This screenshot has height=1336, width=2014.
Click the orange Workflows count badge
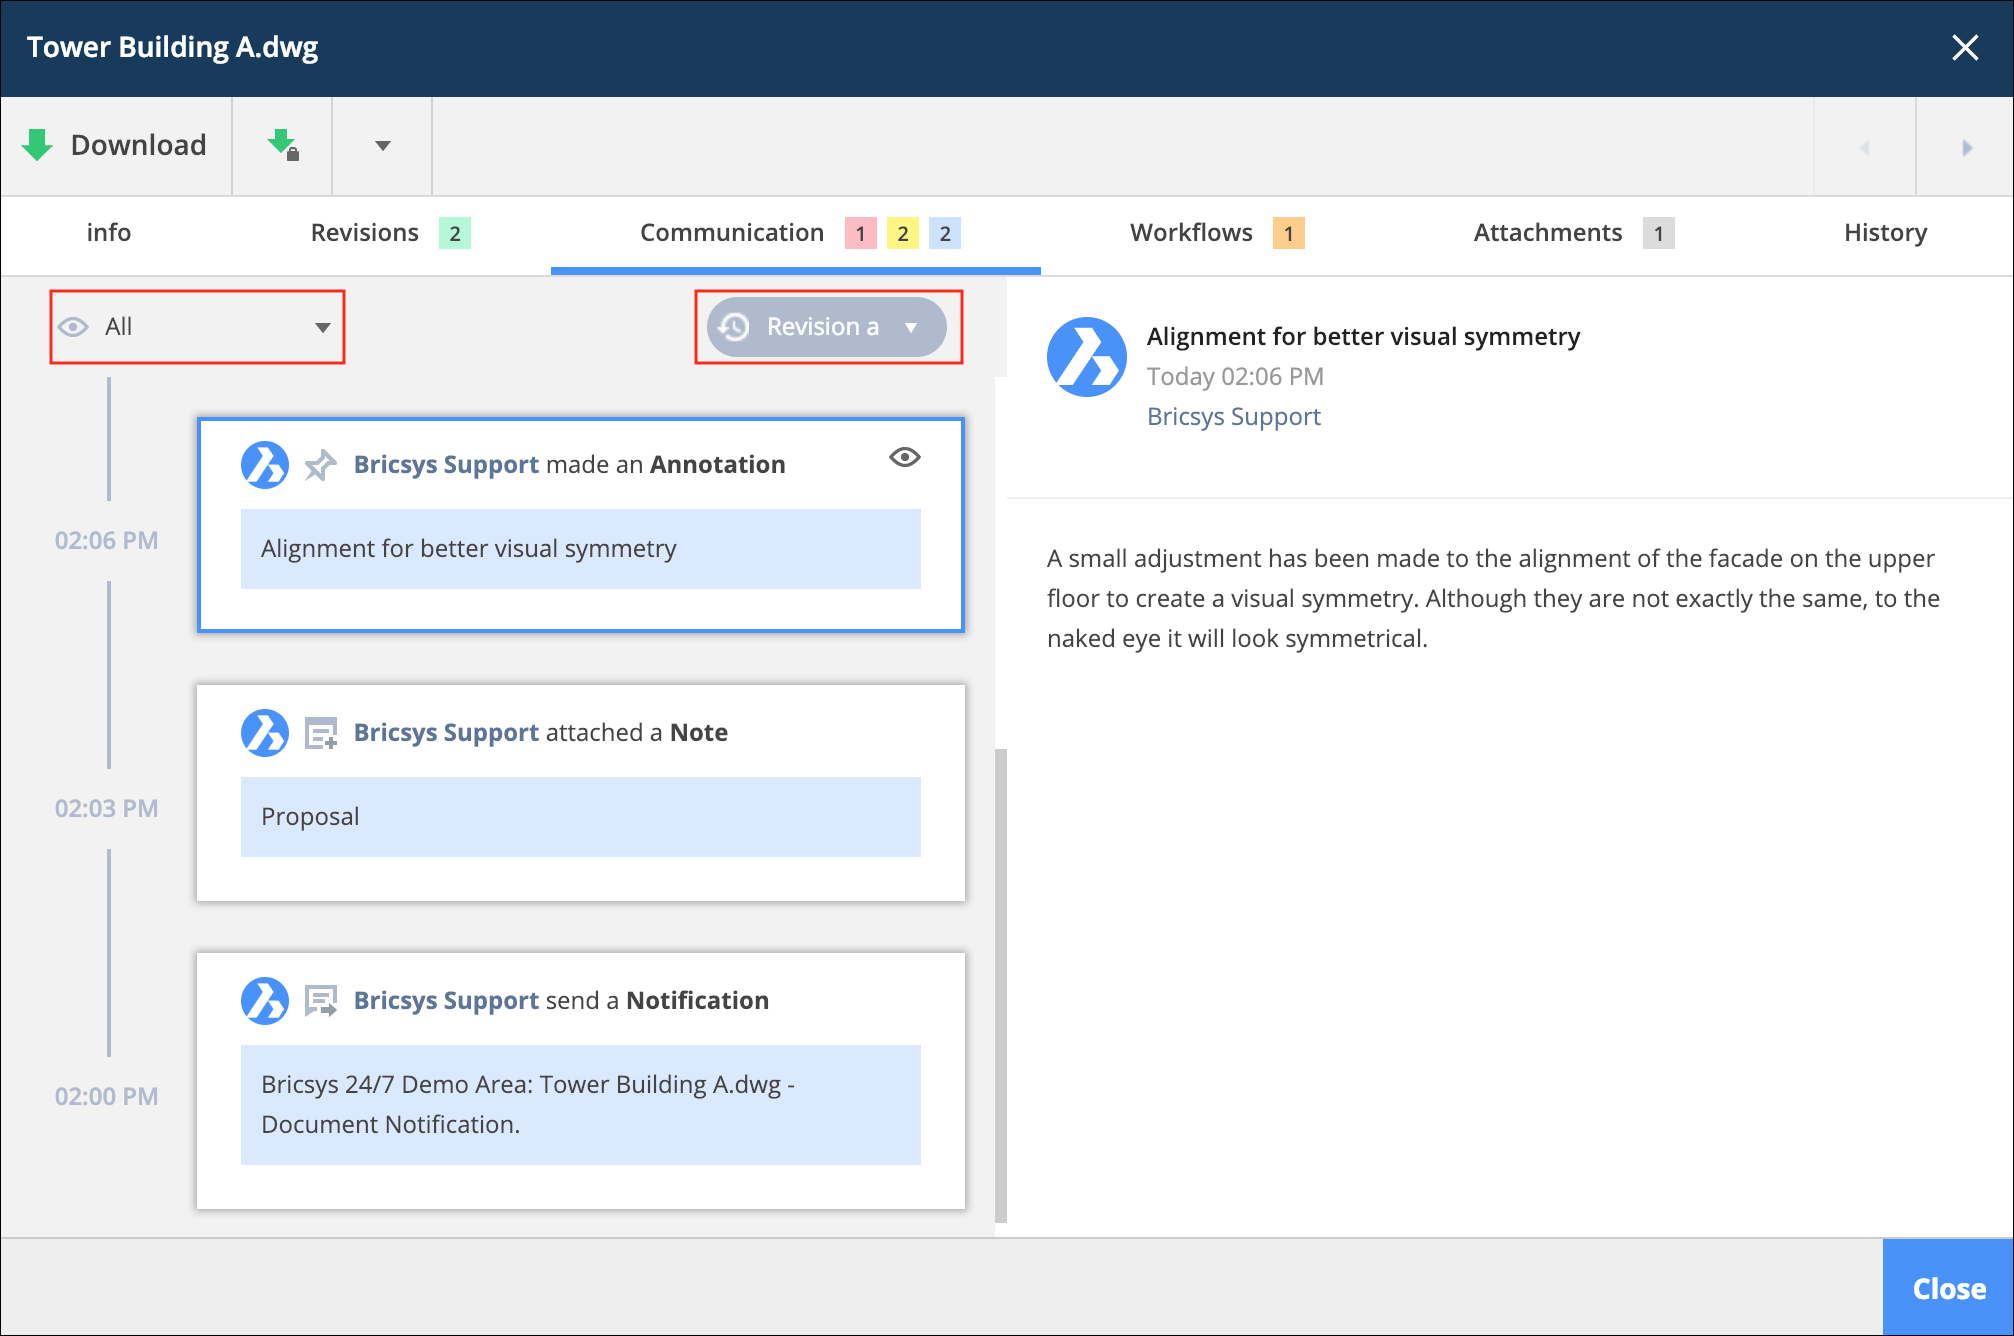pos(1289,233)
